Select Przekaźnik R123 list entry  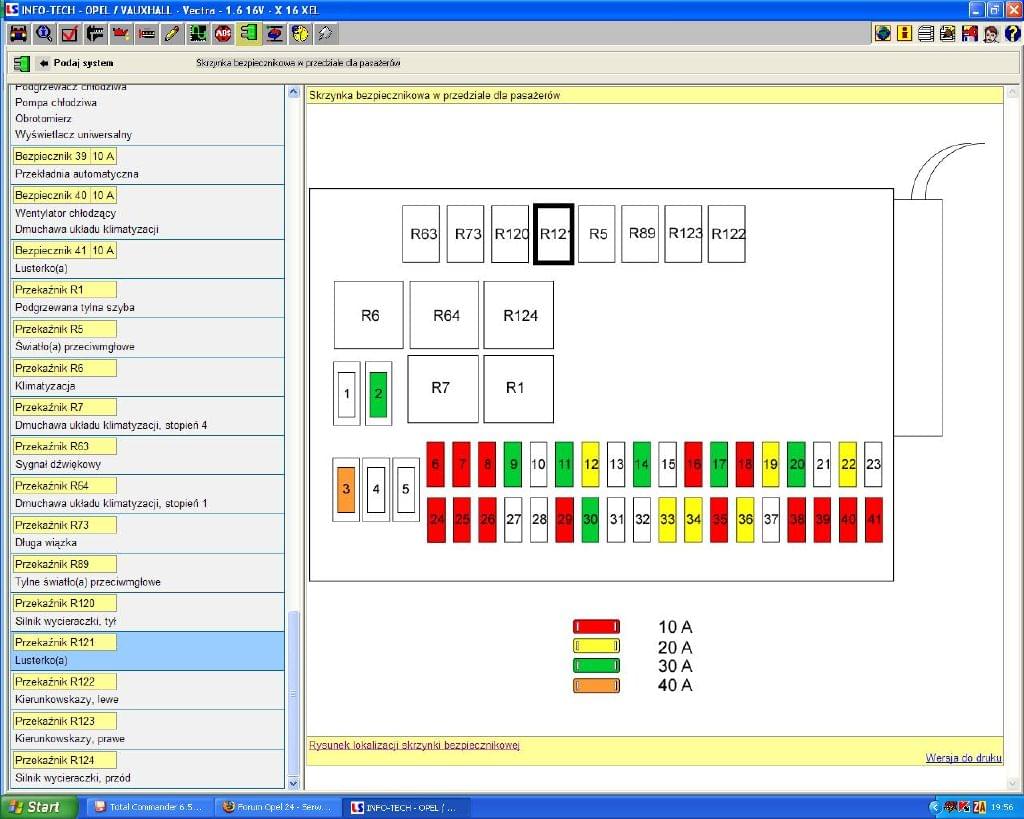65,720
